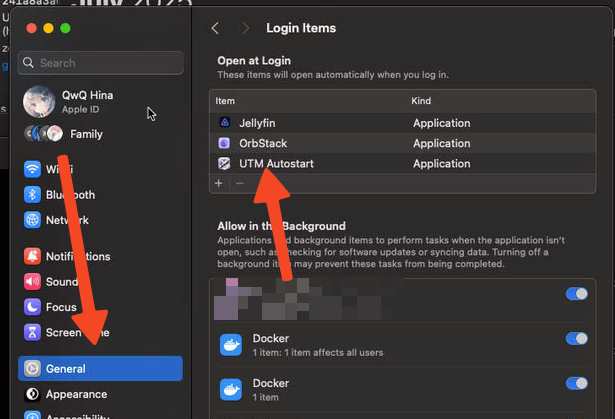Click second Docker whale icon, 1 item
Image resolution: width=615 pixels, height=419 pixels.
click(x=231, y=390)
